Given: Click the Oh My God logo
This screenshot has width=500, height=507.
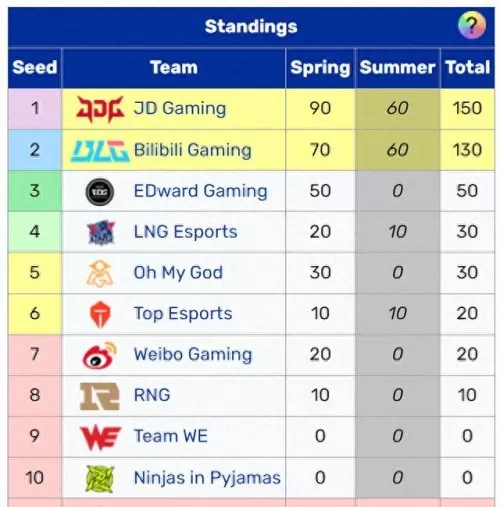Looking at the screenshot, I should click(100, 274).
